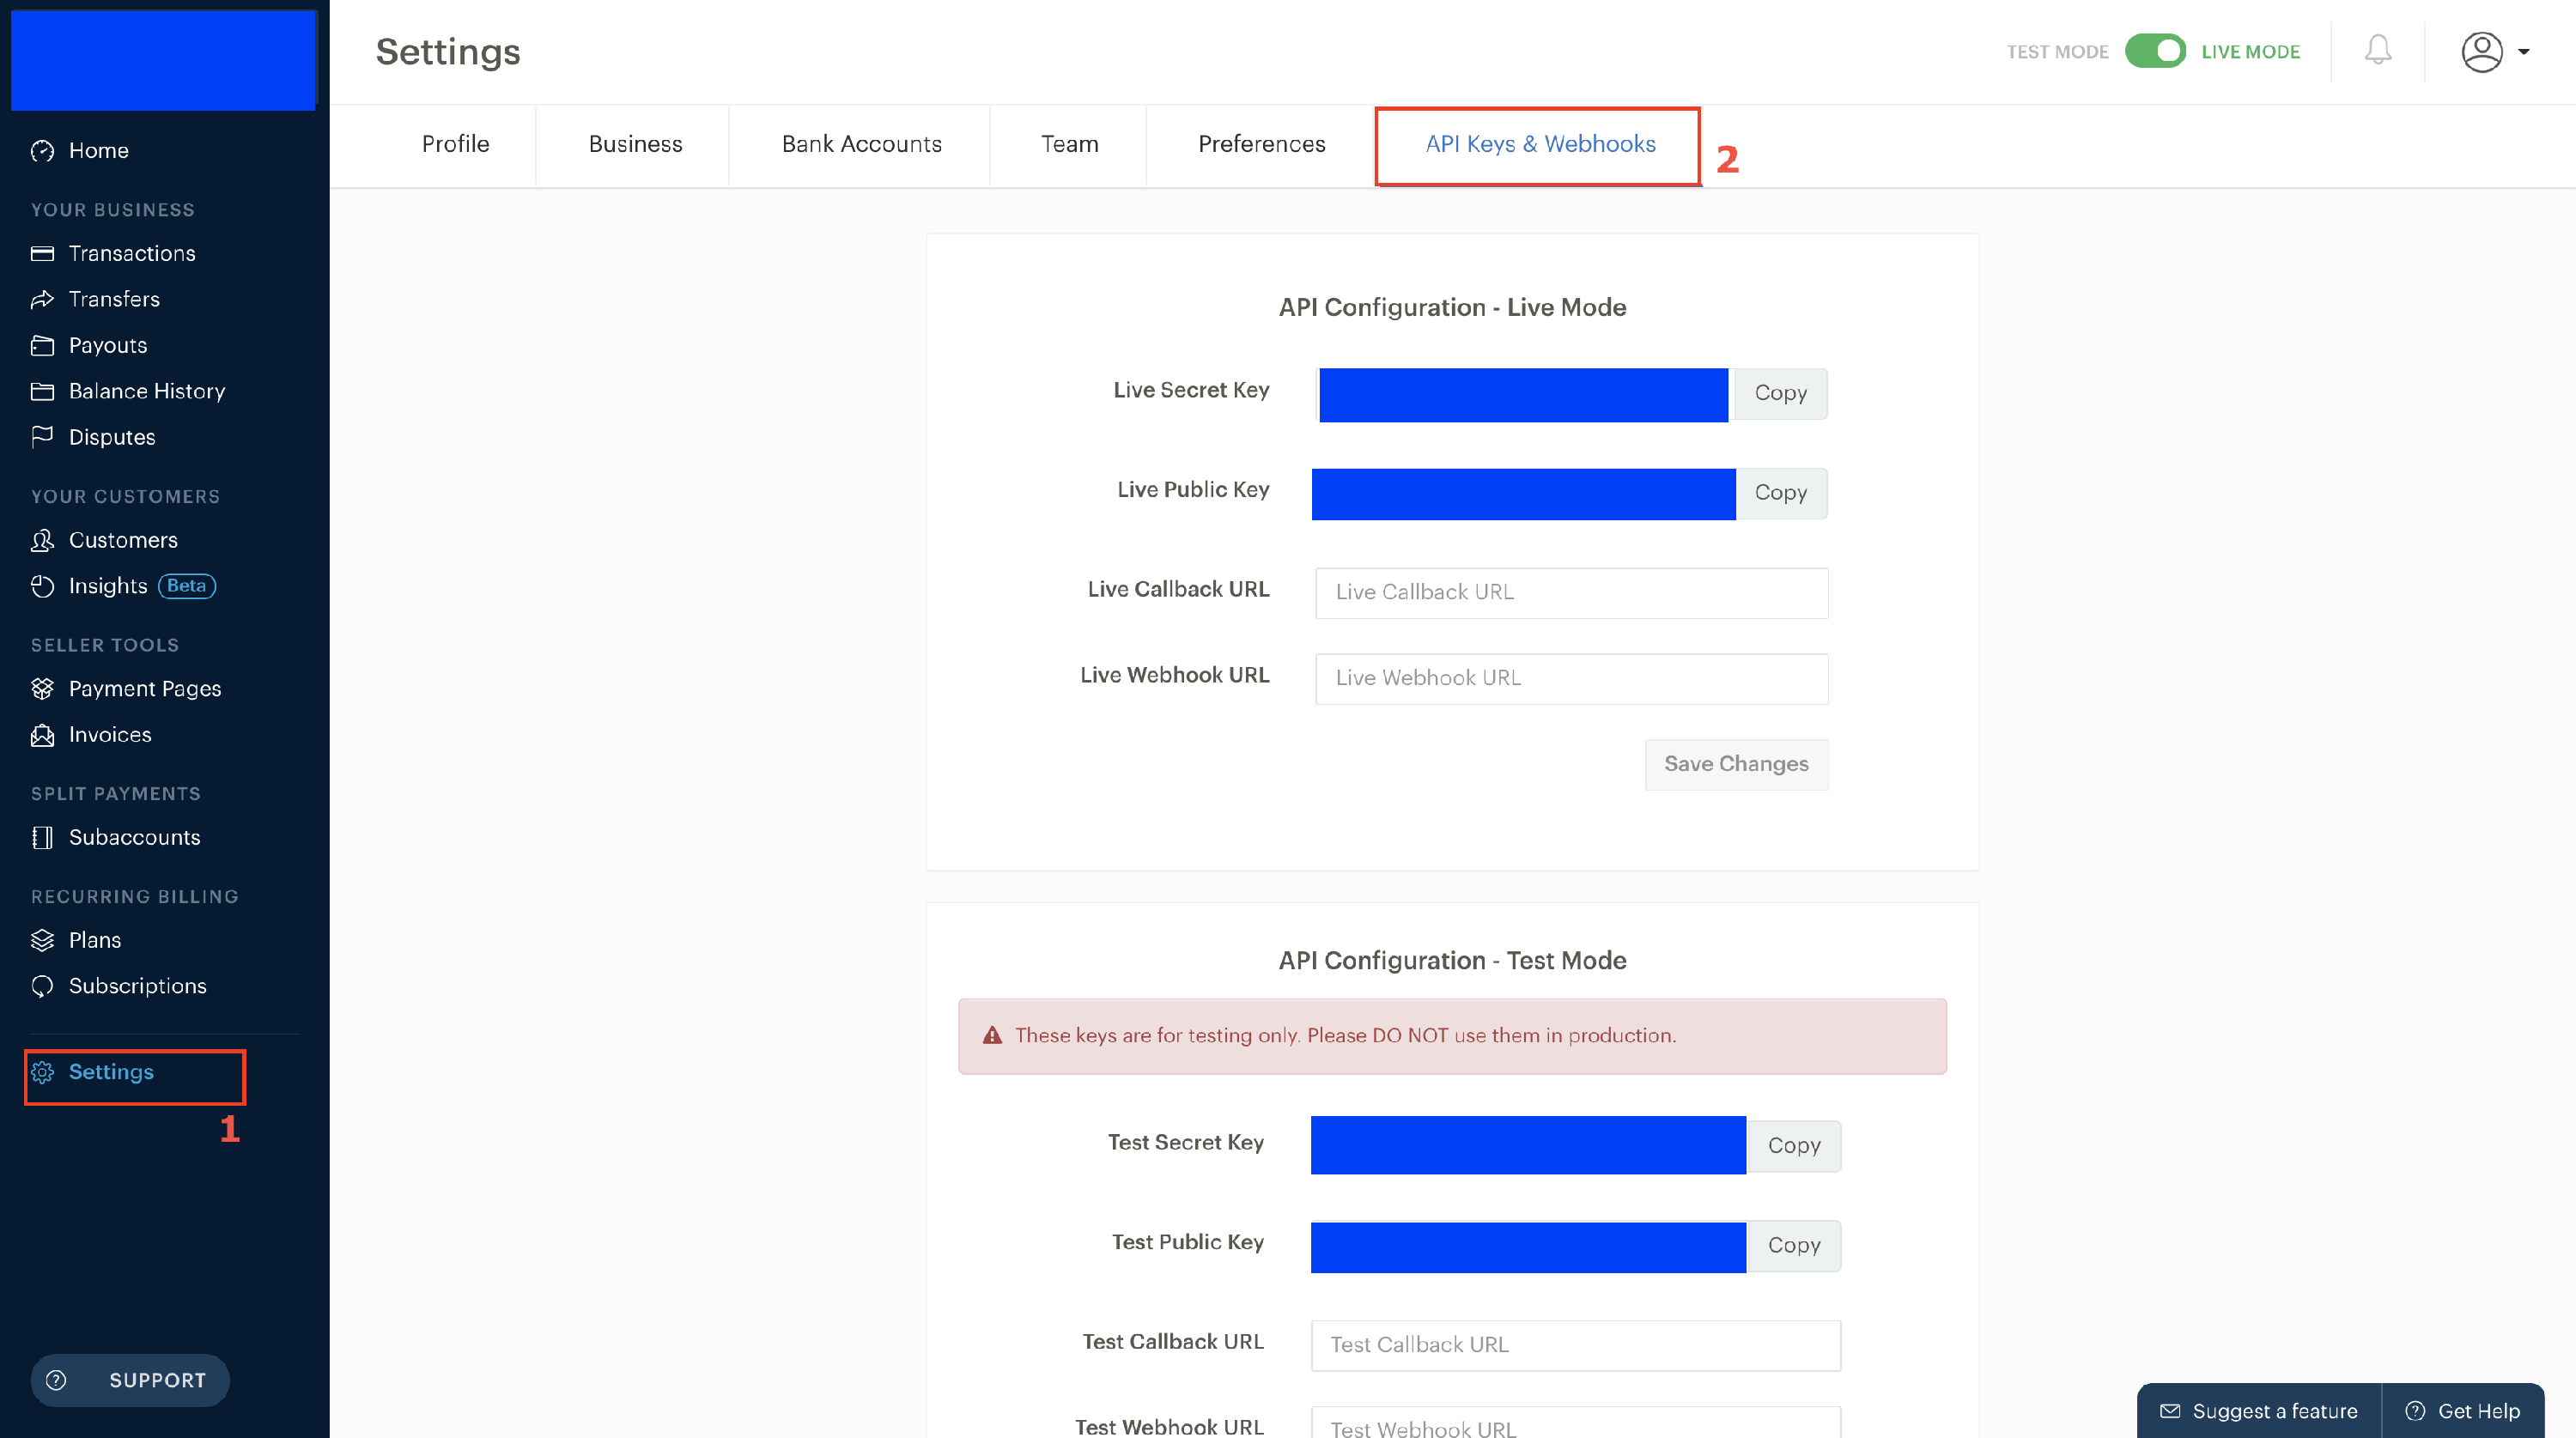The height and width of the screenshot is (1438, 2576).
Task: Click the Payouts folder icon
Action: tap(42, 346)
